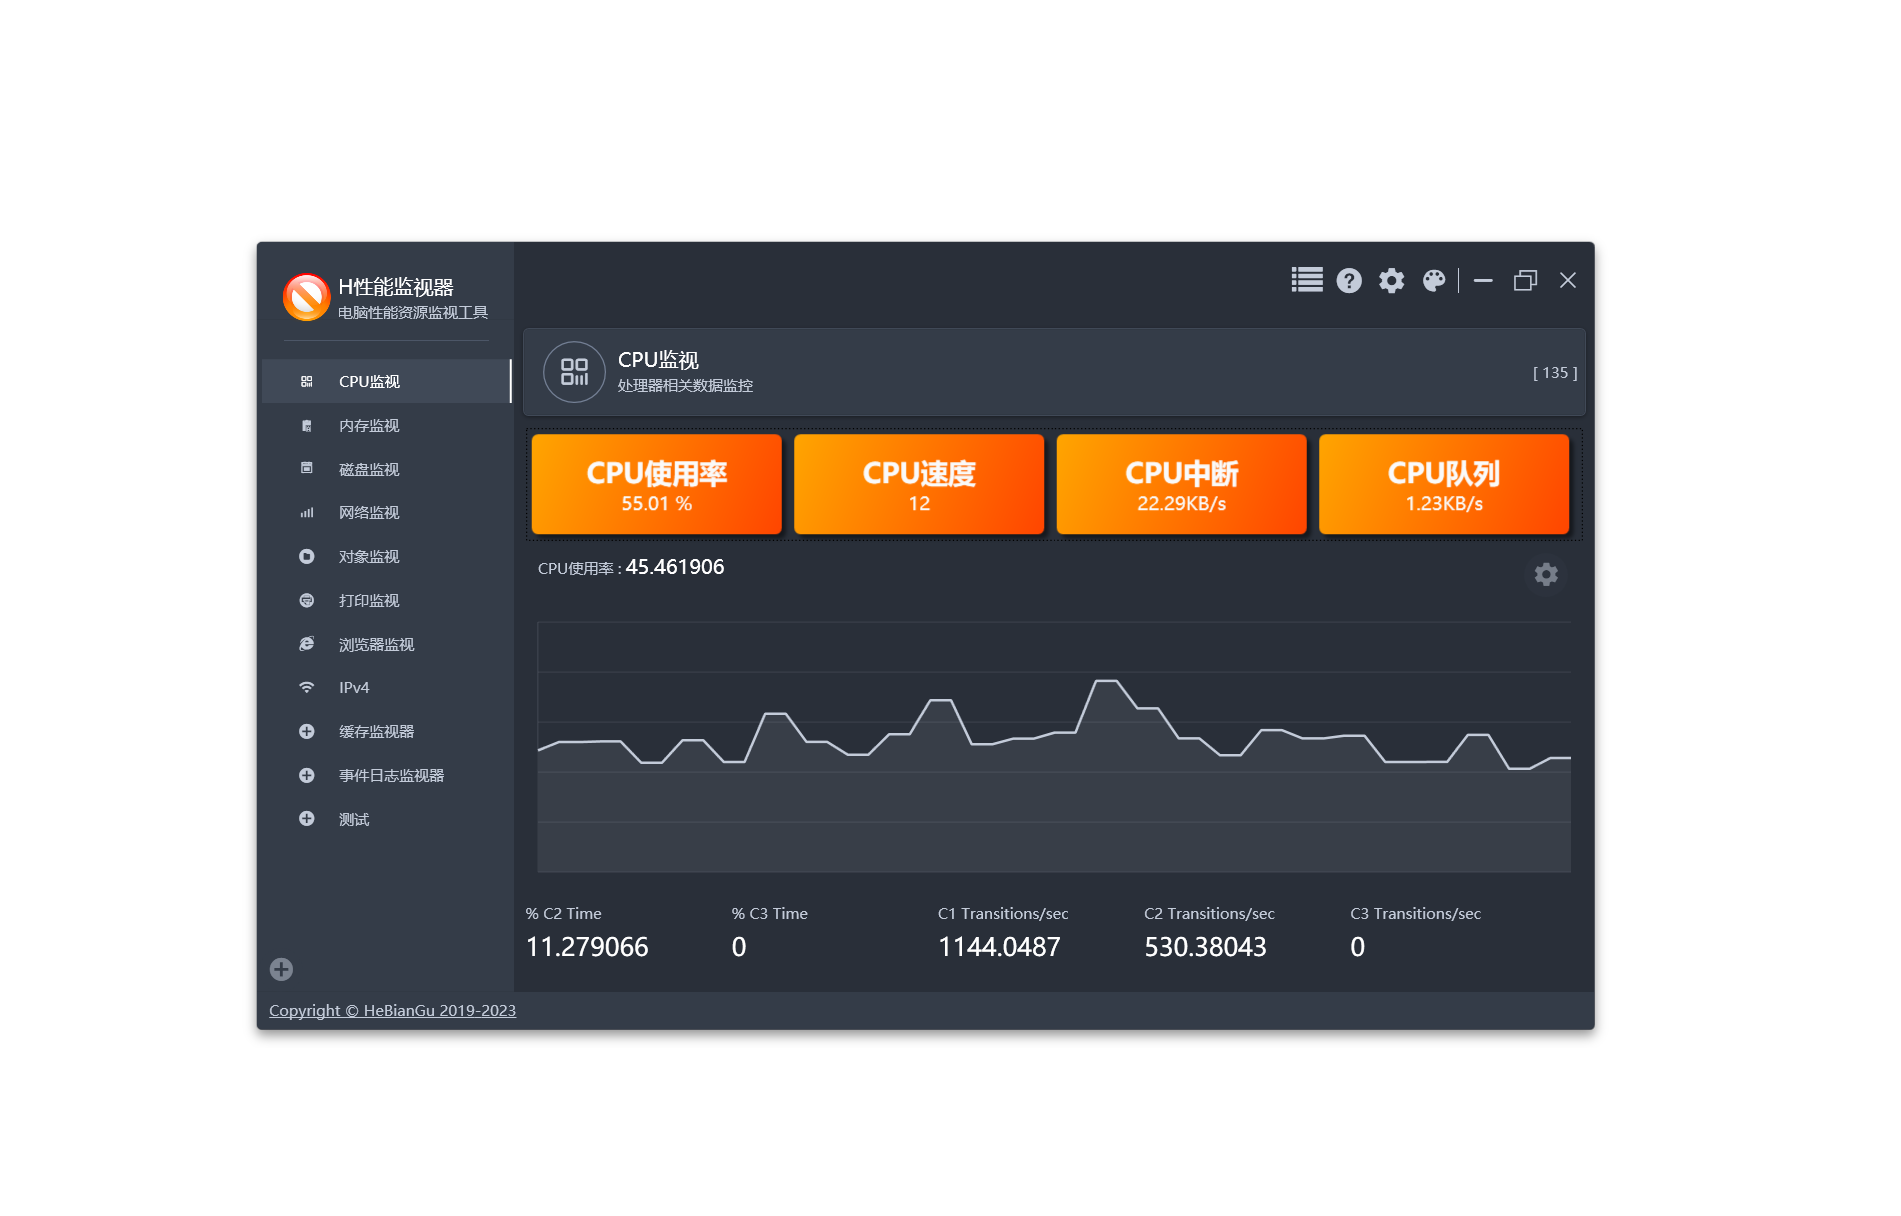Click the H性能监视器 app logo
1901x1216 pixels.
(306, 298)
